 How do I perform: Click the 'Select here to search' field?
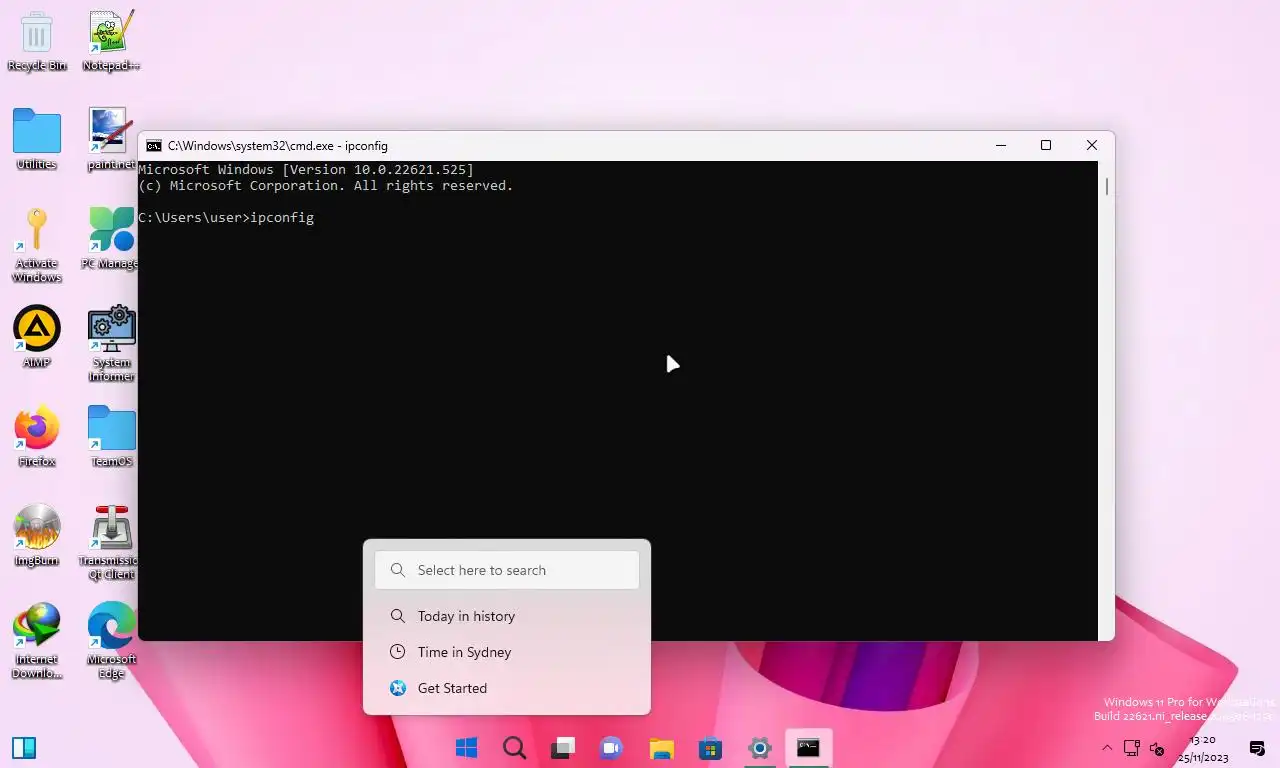pos(507,570)
